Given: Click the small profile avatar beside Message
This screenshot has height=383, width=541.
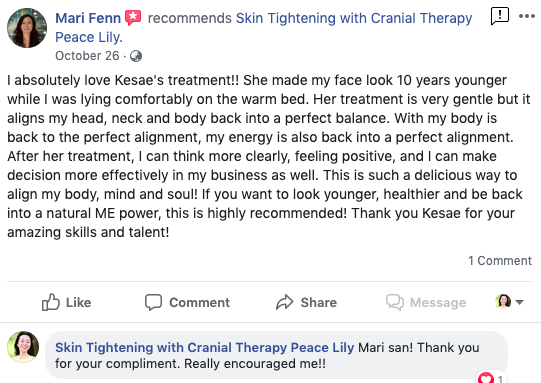Looking at the screenshot, I should point(503,302).
